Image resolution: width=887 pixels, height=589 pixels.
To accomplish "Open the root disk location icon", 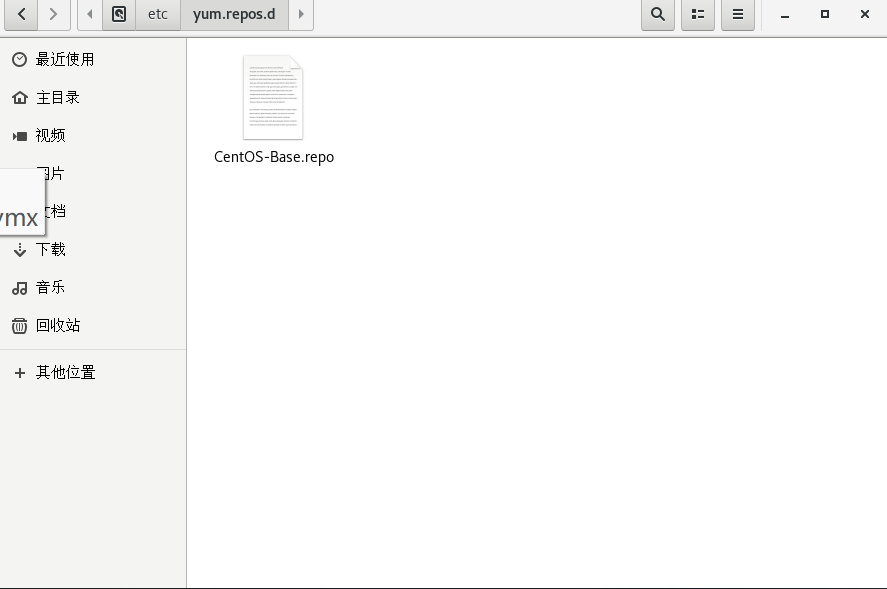I will 119,14.
